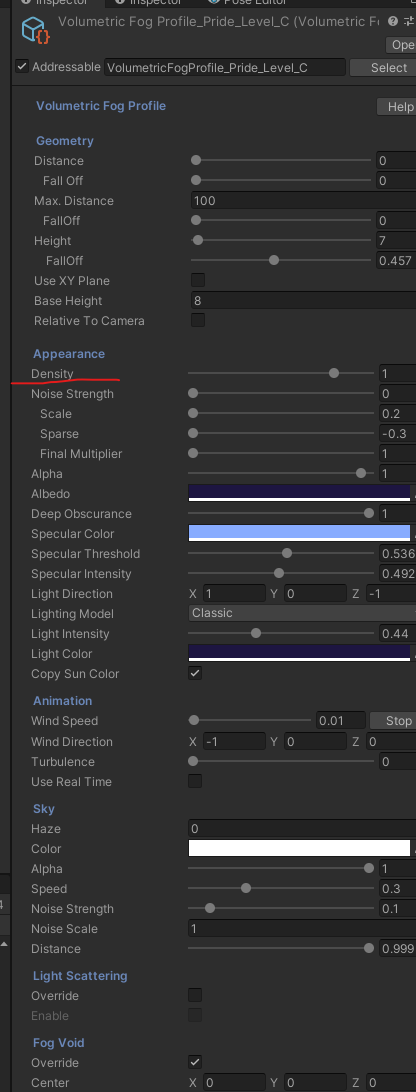Click the Select button beside the addressable name
The width and height of the screenshot is (416, 1092).
click(383, 68)
